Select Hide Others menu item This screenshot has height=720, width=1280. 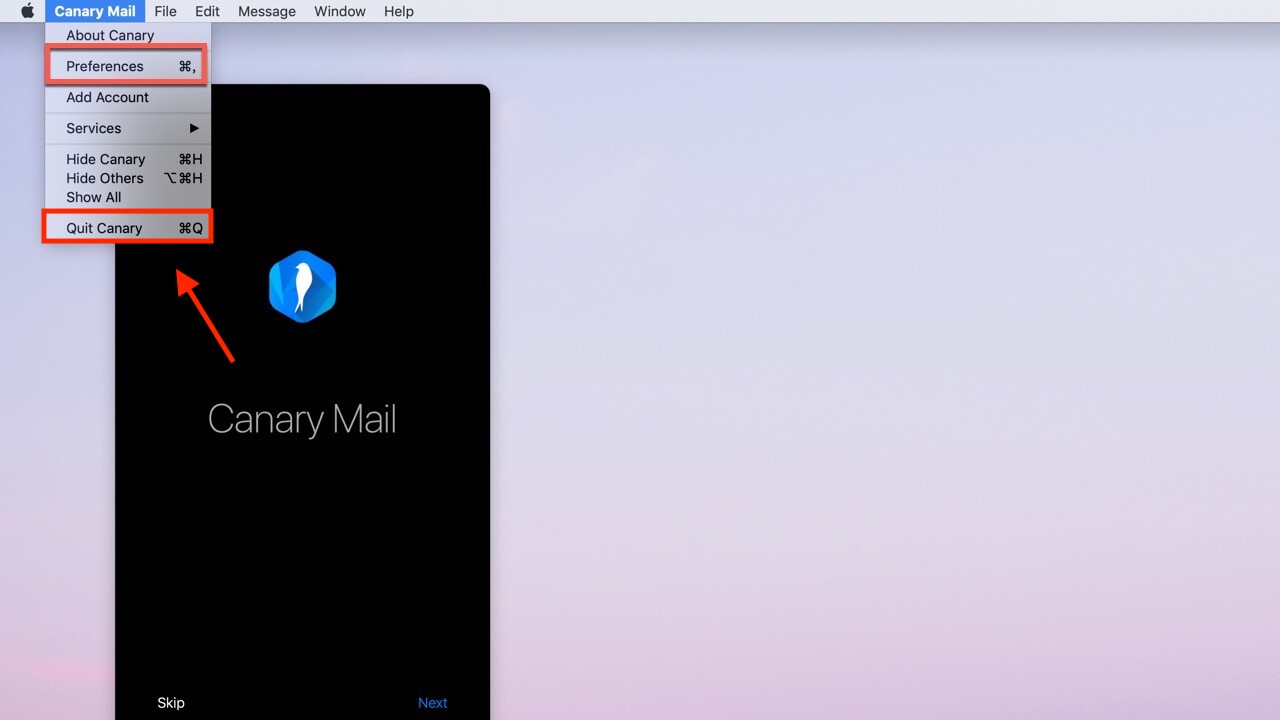tap(128, 178)
